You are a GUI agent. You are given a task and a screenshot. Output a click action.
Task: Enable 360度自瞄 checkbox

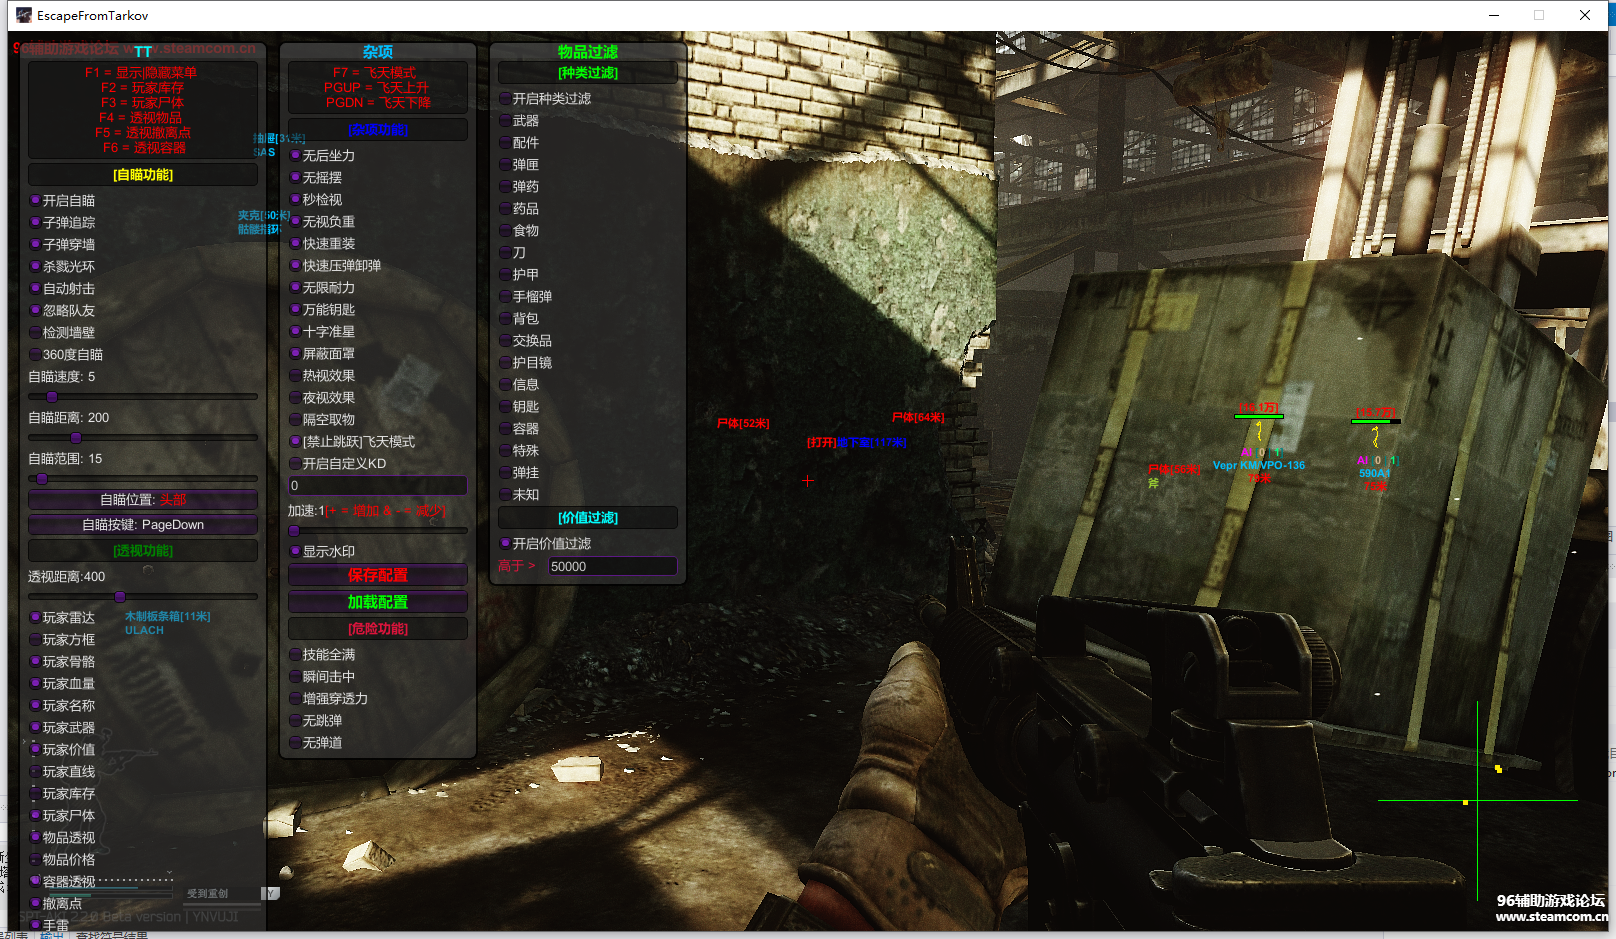click(x=36, y=354)
